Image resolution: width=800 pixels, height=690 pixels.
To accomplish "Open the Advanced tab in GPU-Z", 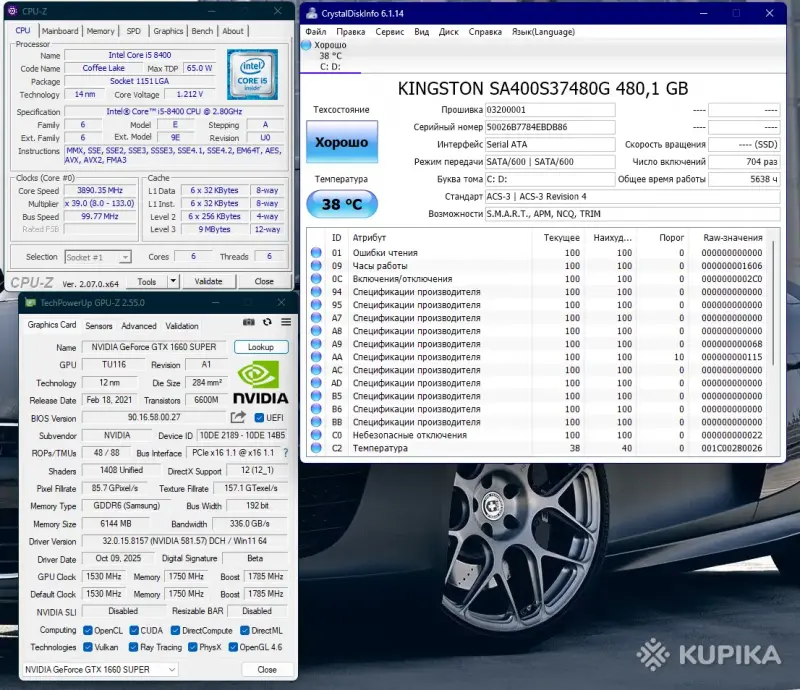I will (x=139, y=326).
